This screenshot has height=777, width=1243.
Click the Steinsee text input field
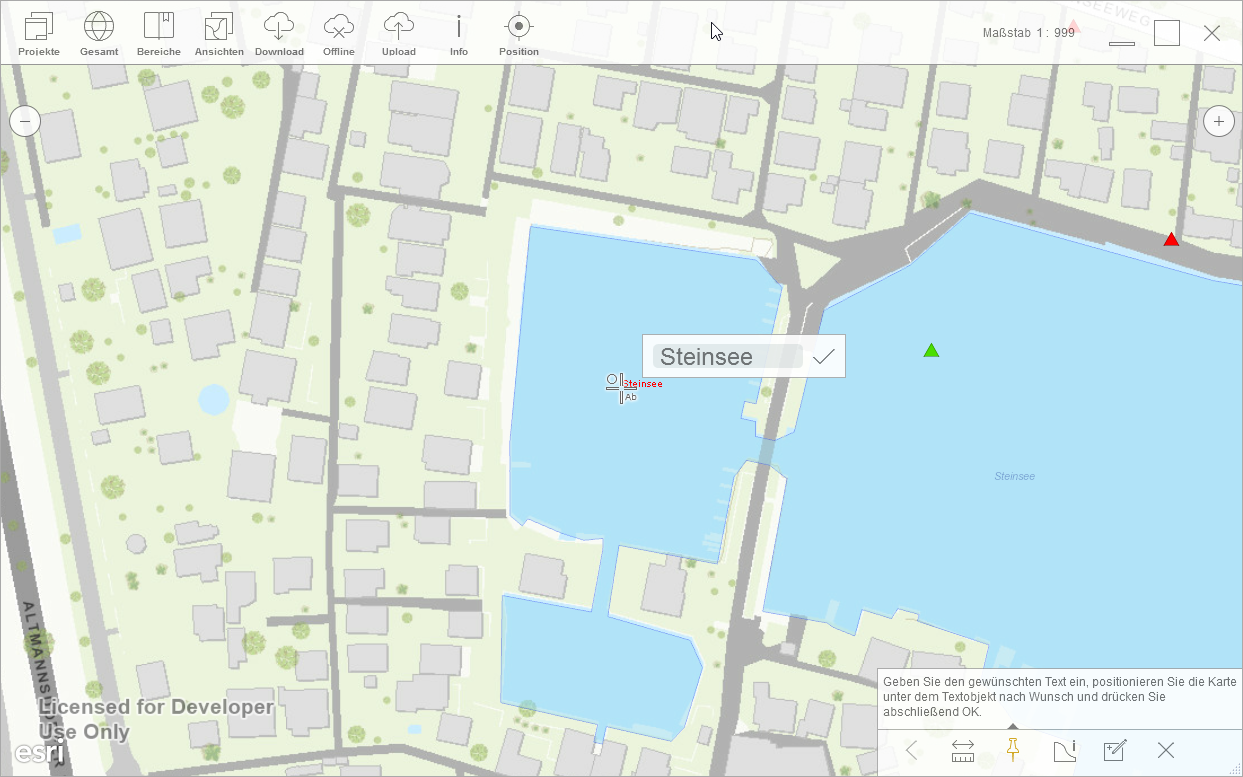(x=727, y=357)
